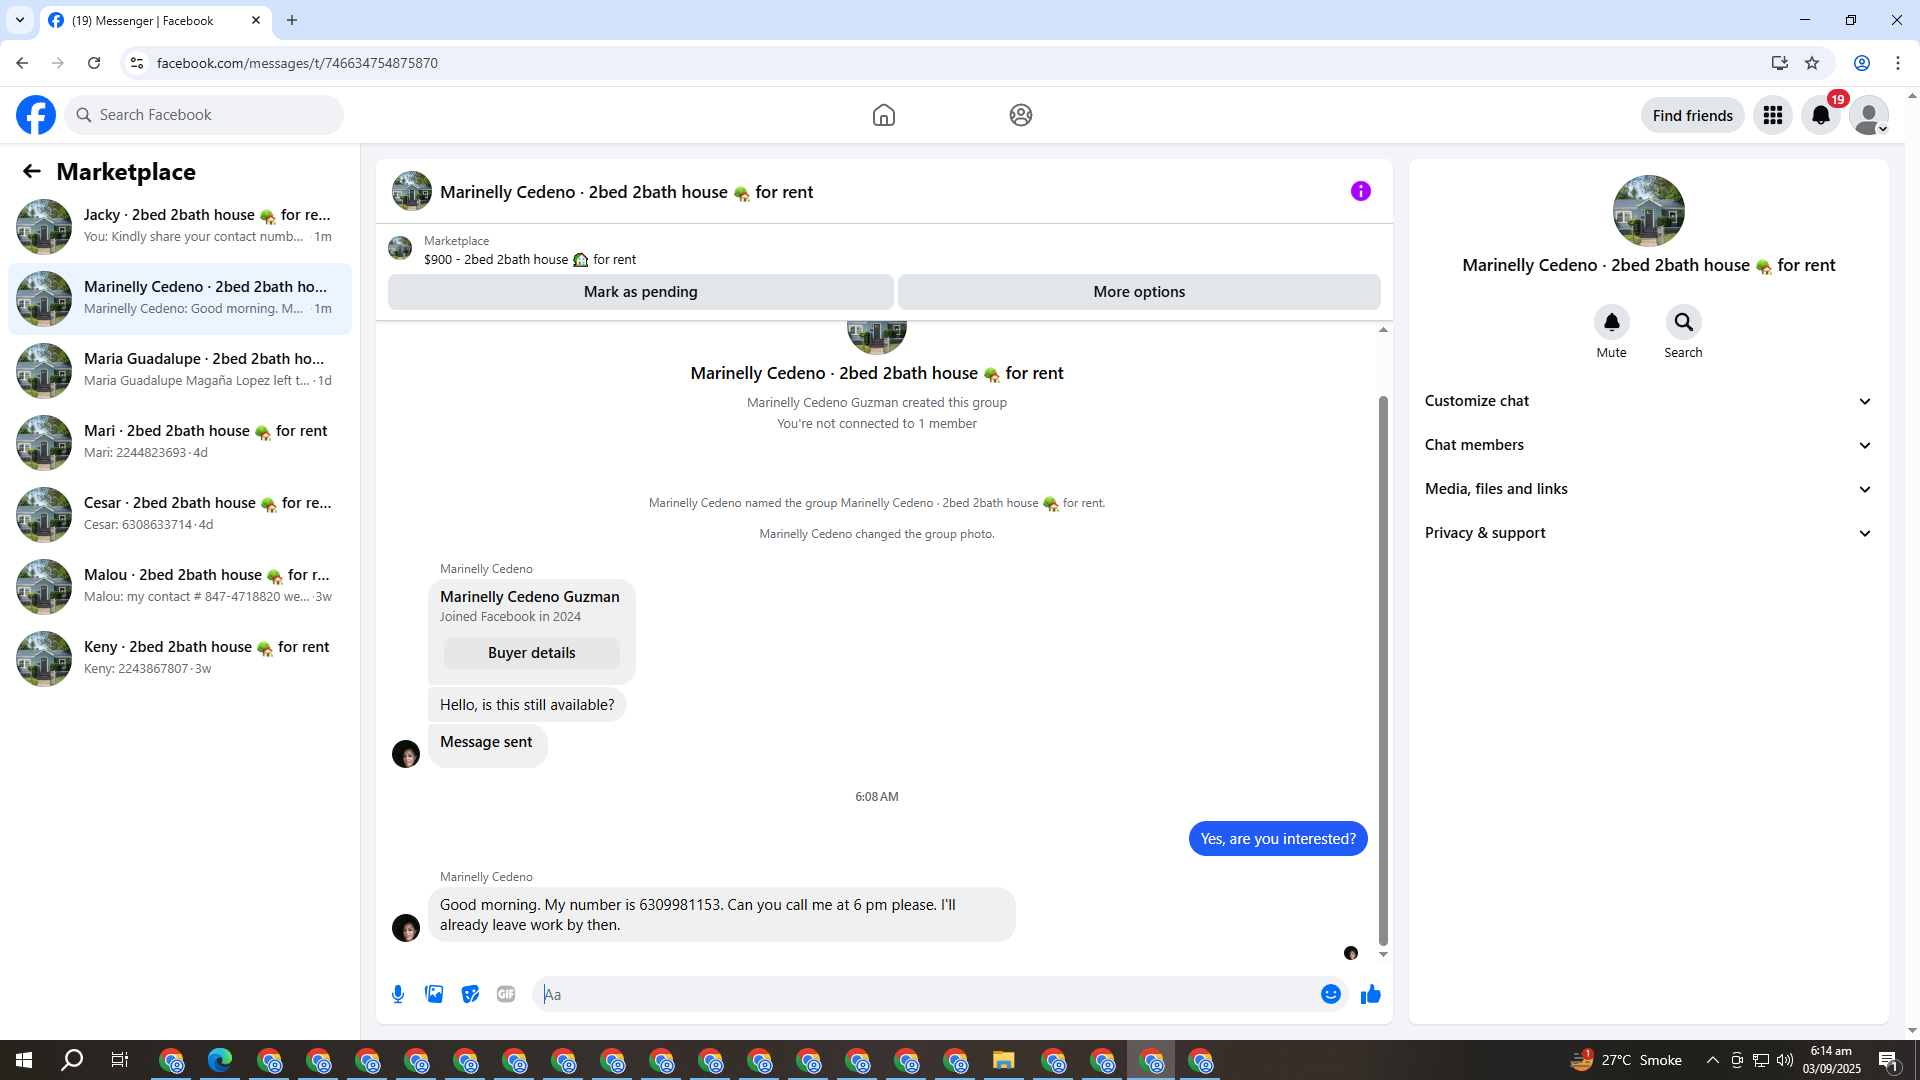The image size is (1920, 1080).
Task: Attach a photo file to message
Action: 434,994
